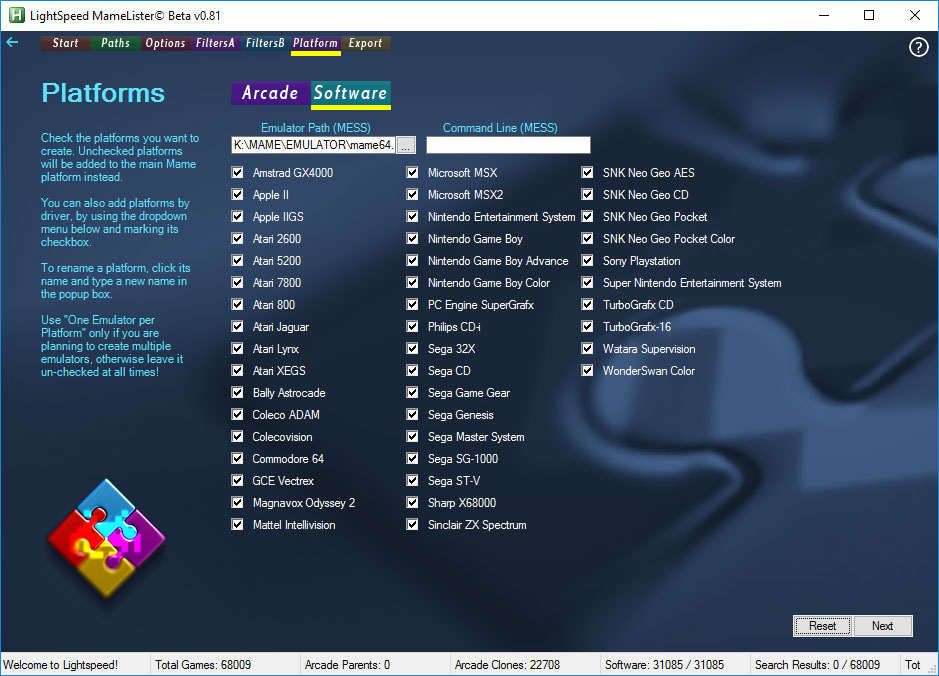Click Arcade Clones: 22708 status entry

click(507, 665)
